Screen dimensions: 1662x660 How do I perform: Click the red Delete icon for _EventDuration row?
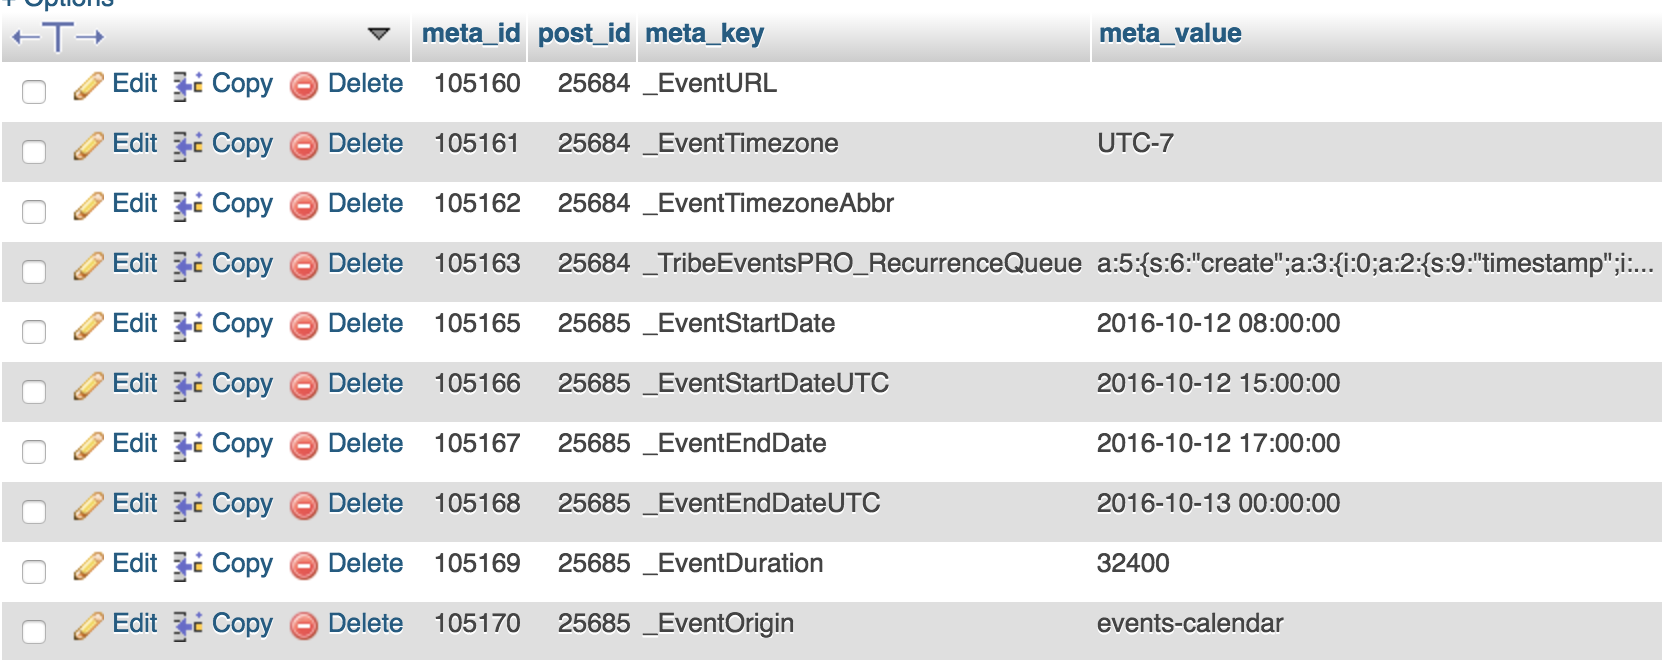[304, 566]
